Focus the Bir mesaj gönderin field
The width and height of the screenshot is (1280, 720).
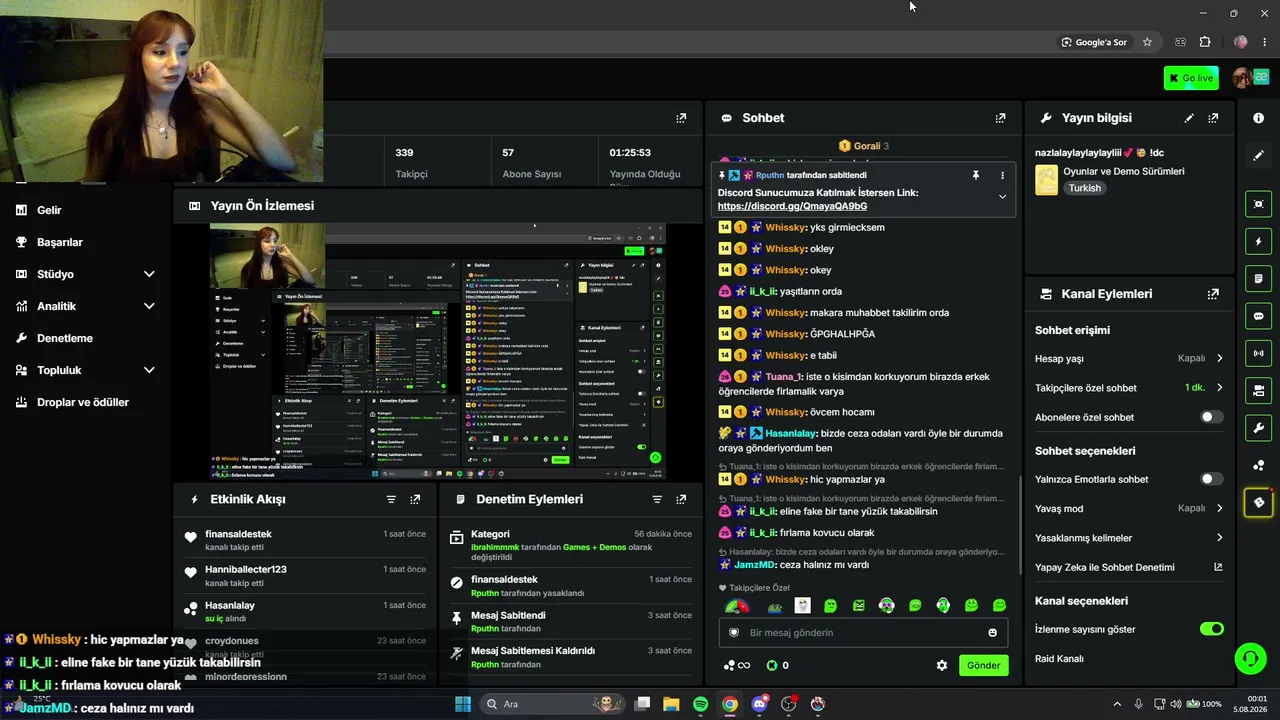click(863, 633)
